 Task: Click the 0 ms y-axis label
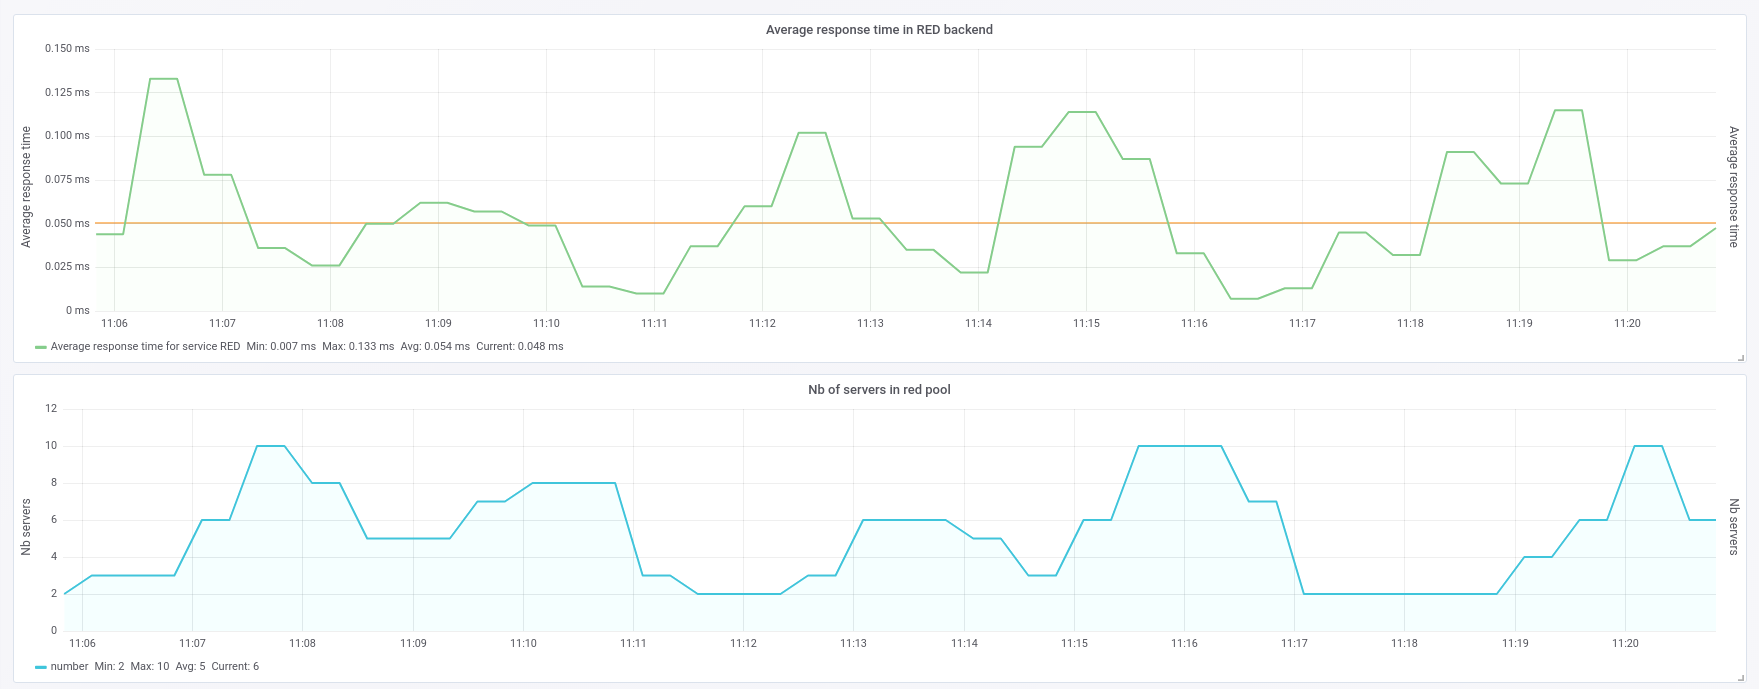pyautogui.click(x=78, y=310)
